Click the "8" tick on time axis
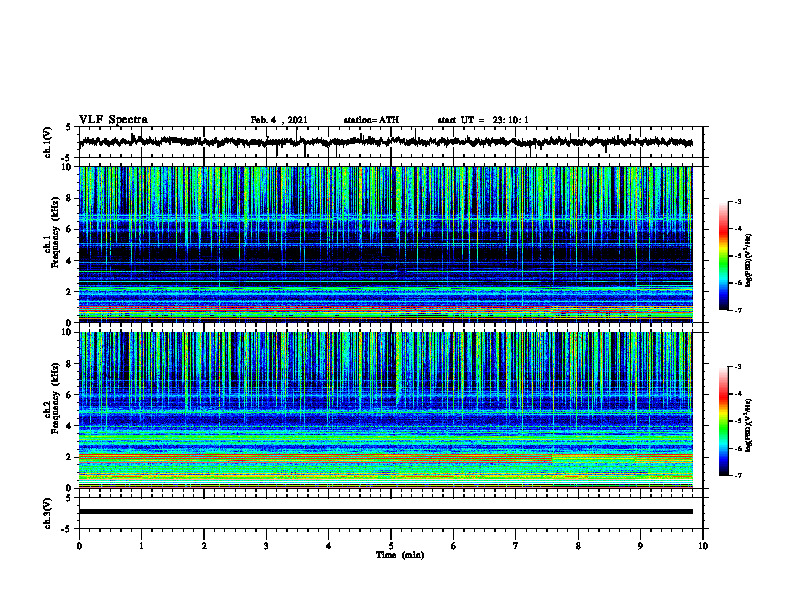792x612 pixels. (x=578, y=546)
